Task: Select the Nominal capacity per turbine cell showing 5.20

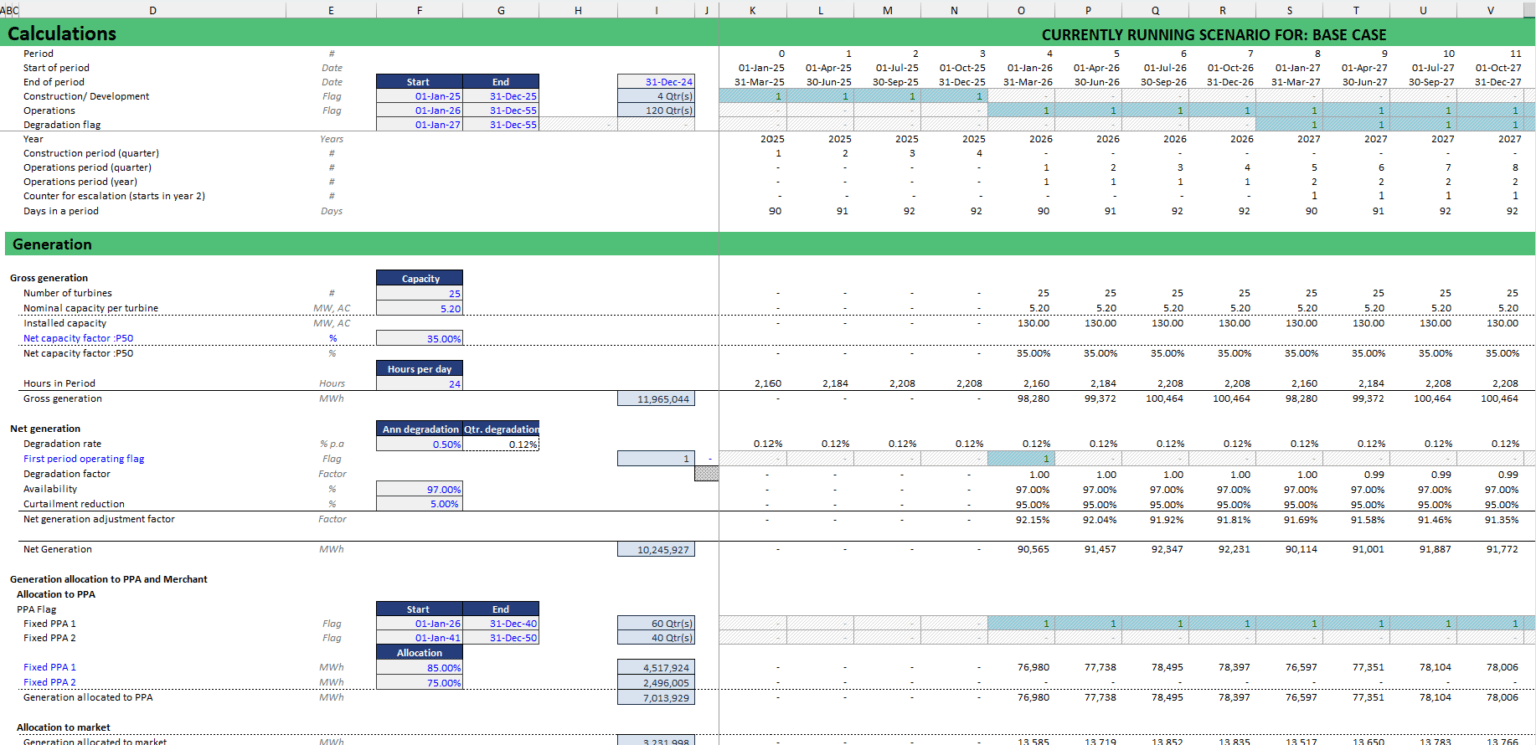Action: click(x=419, y=308)
